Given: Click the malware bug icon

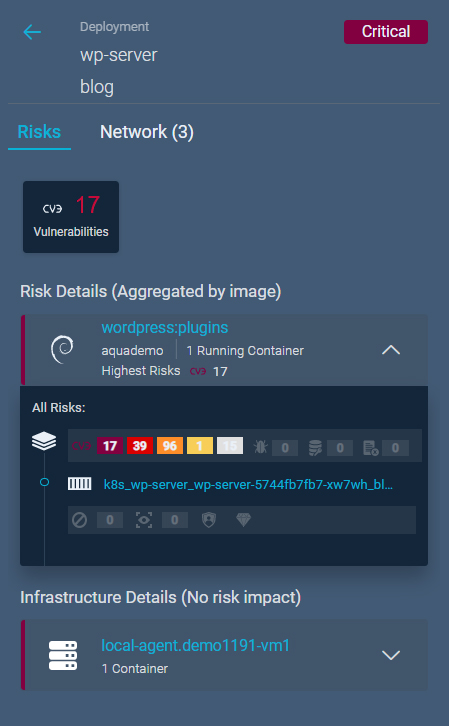Looking at the screenshot, I should pos(261,447).
